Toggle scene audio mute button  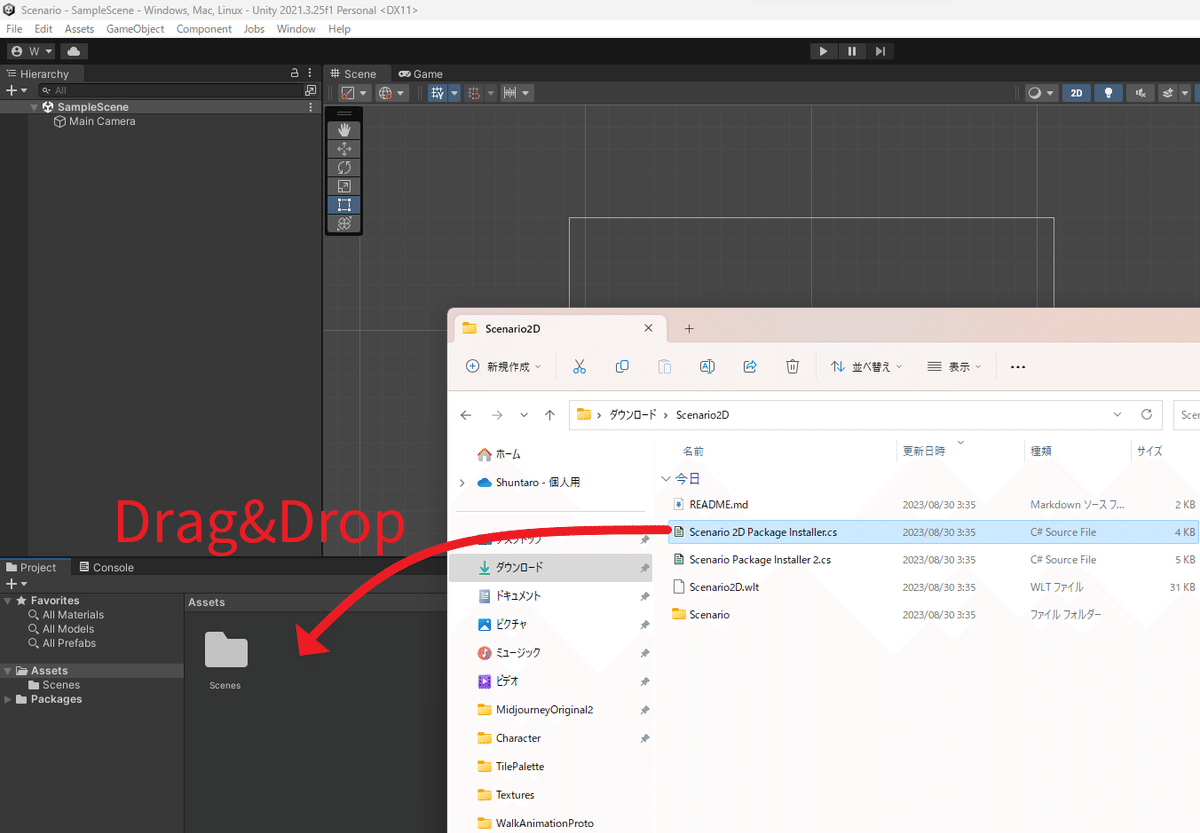1140,93
